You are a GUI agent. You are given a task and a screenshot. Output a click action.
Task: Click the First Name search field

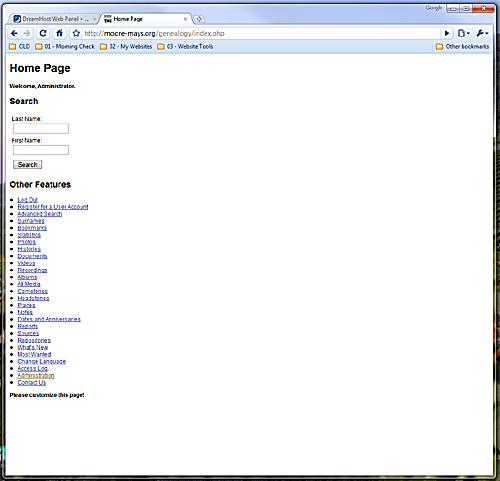click(41, 150)
